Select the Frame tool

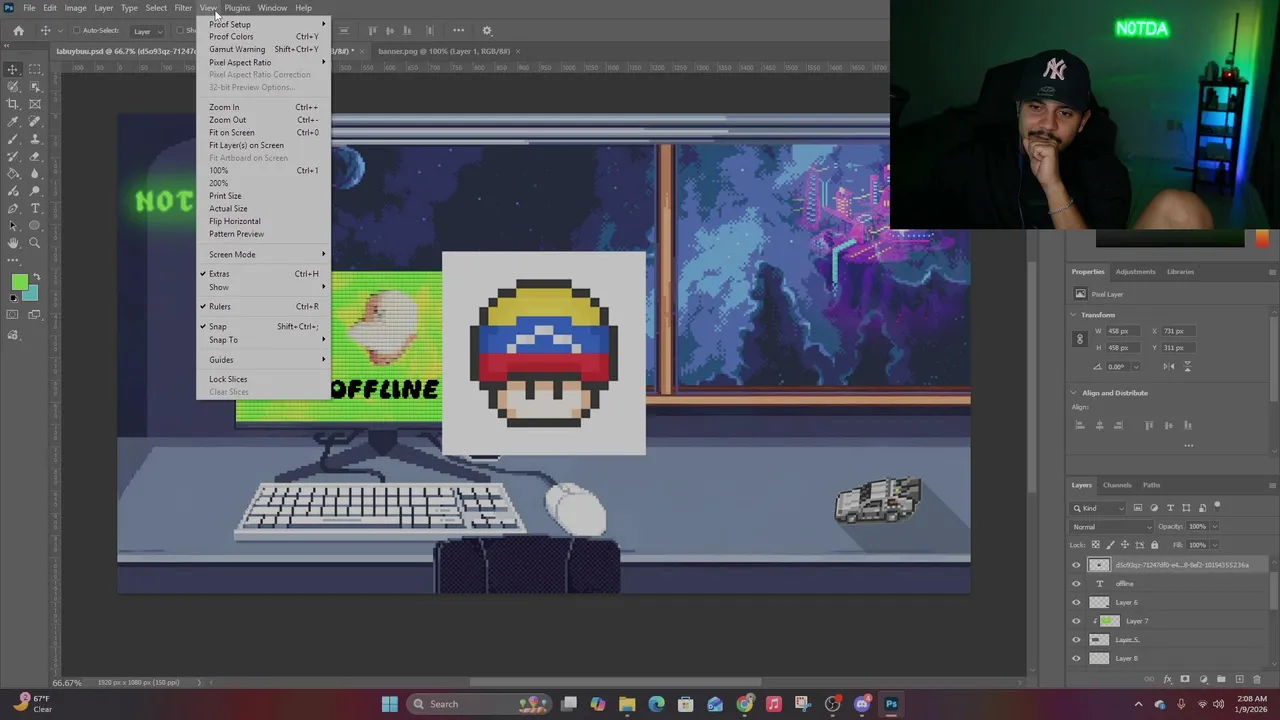click(x=35, y=104)
